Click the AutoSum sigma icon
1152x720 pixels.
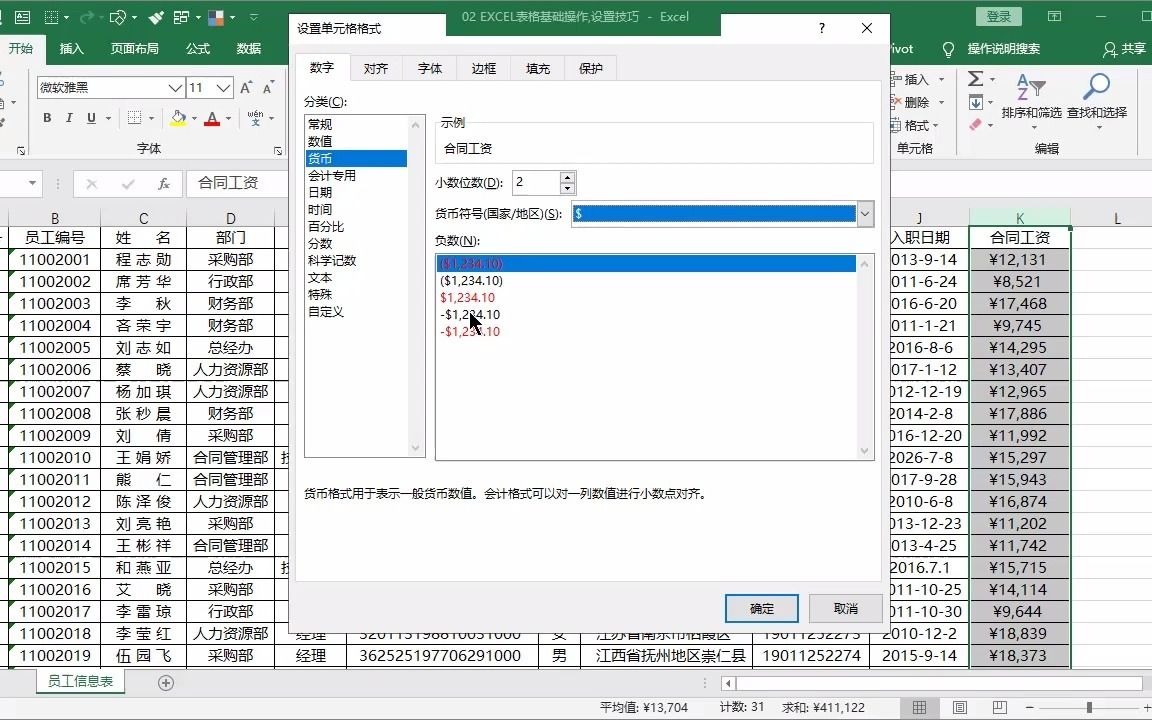pos(976,79)
